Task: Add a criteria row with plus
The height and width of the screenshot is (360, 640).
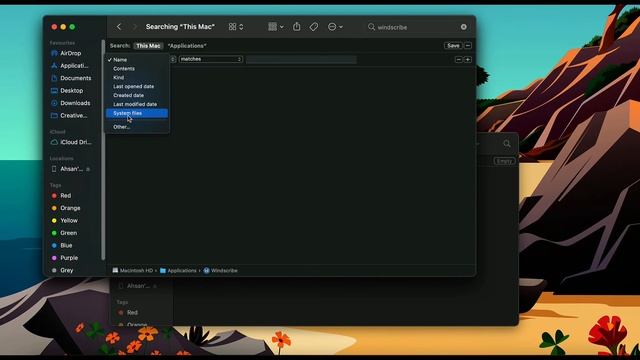Action: coord(468,60)
